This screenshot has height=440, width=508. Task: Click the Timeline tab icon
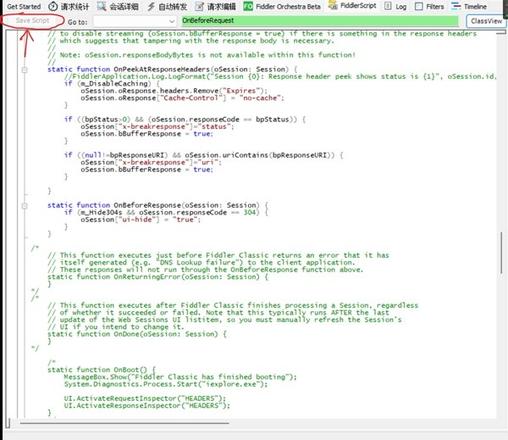point(455,6)
